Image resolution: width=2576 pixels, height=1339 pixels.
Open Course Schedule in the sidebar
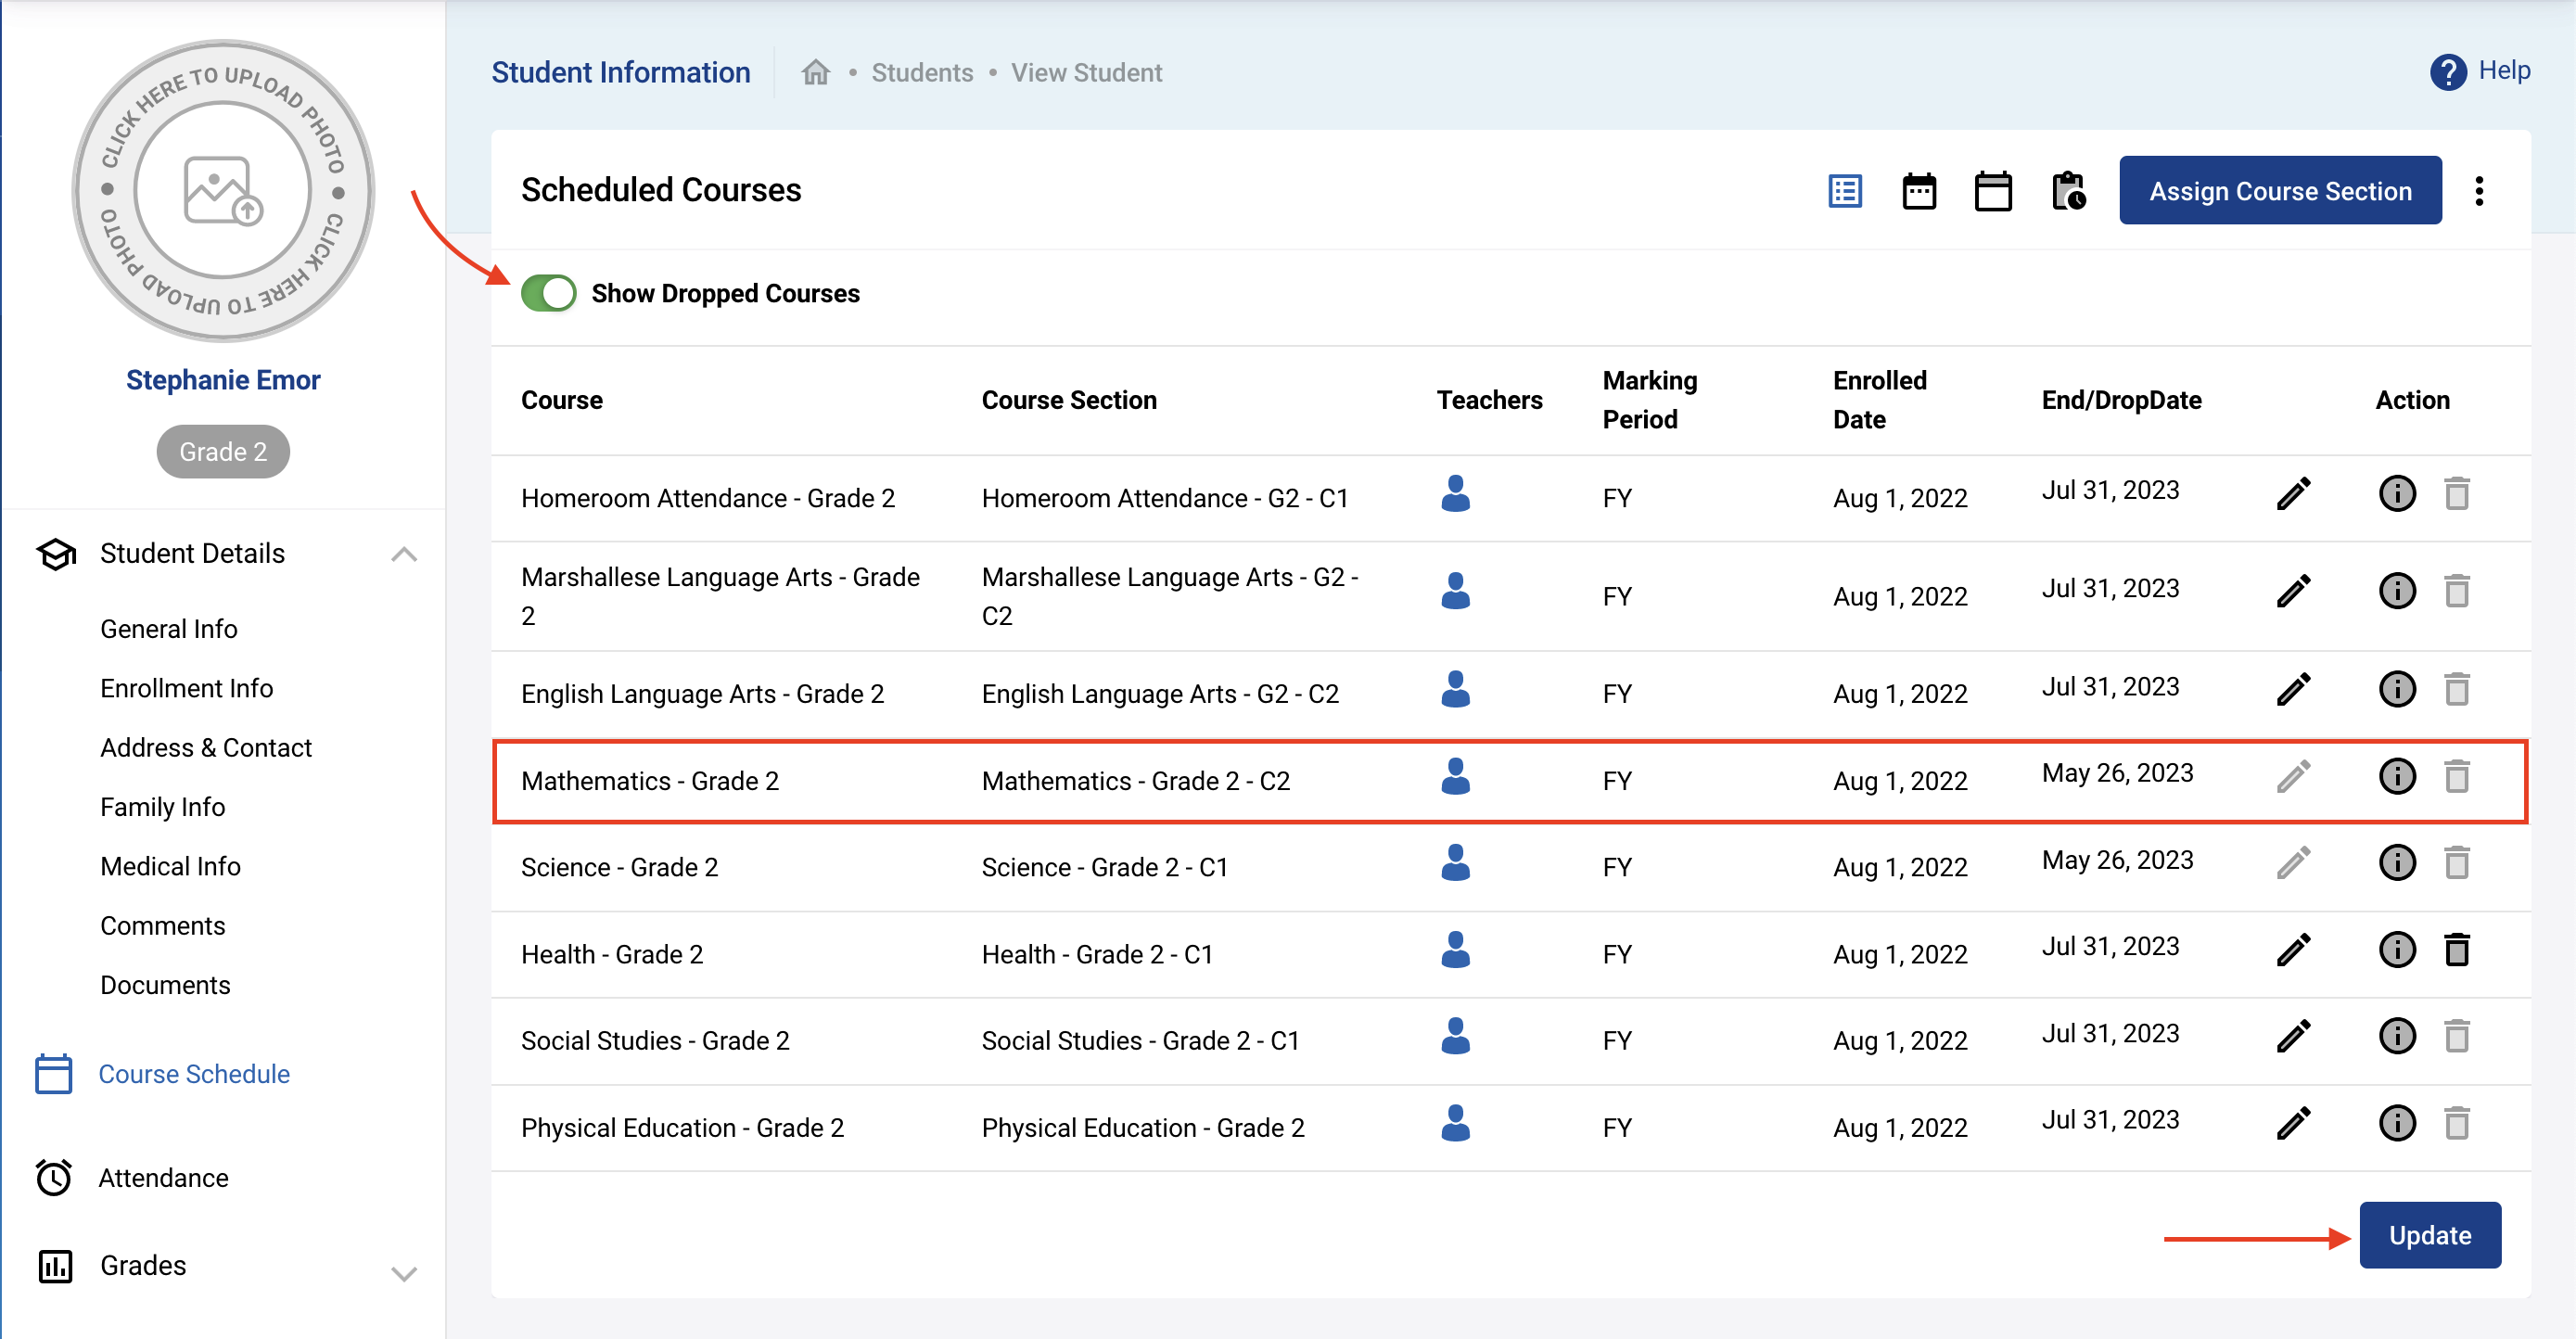194,1073
